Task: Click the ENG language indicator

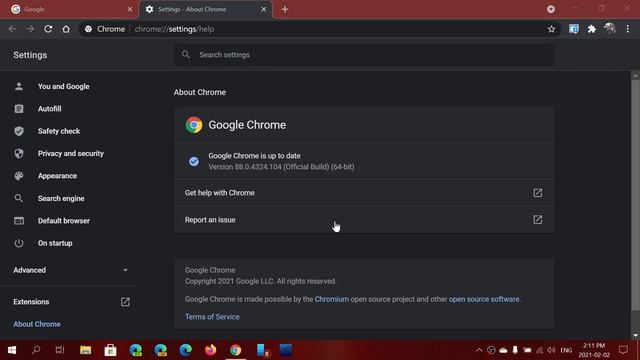Action: coord(566,350)
